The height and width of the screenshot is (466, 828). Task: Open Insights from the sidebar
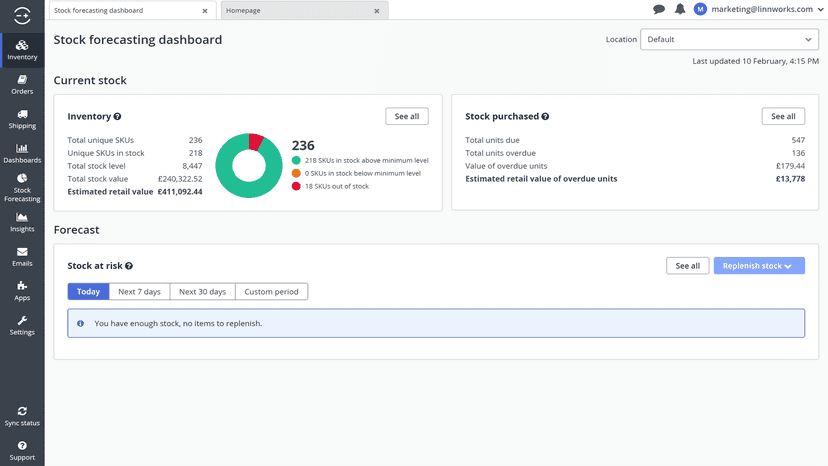click(x=22, y=222)
